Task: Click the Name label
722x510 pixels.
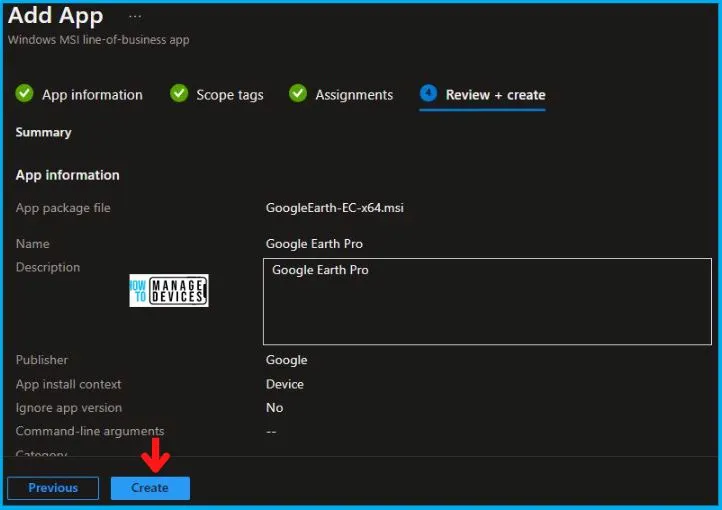Action: [33, 244]
